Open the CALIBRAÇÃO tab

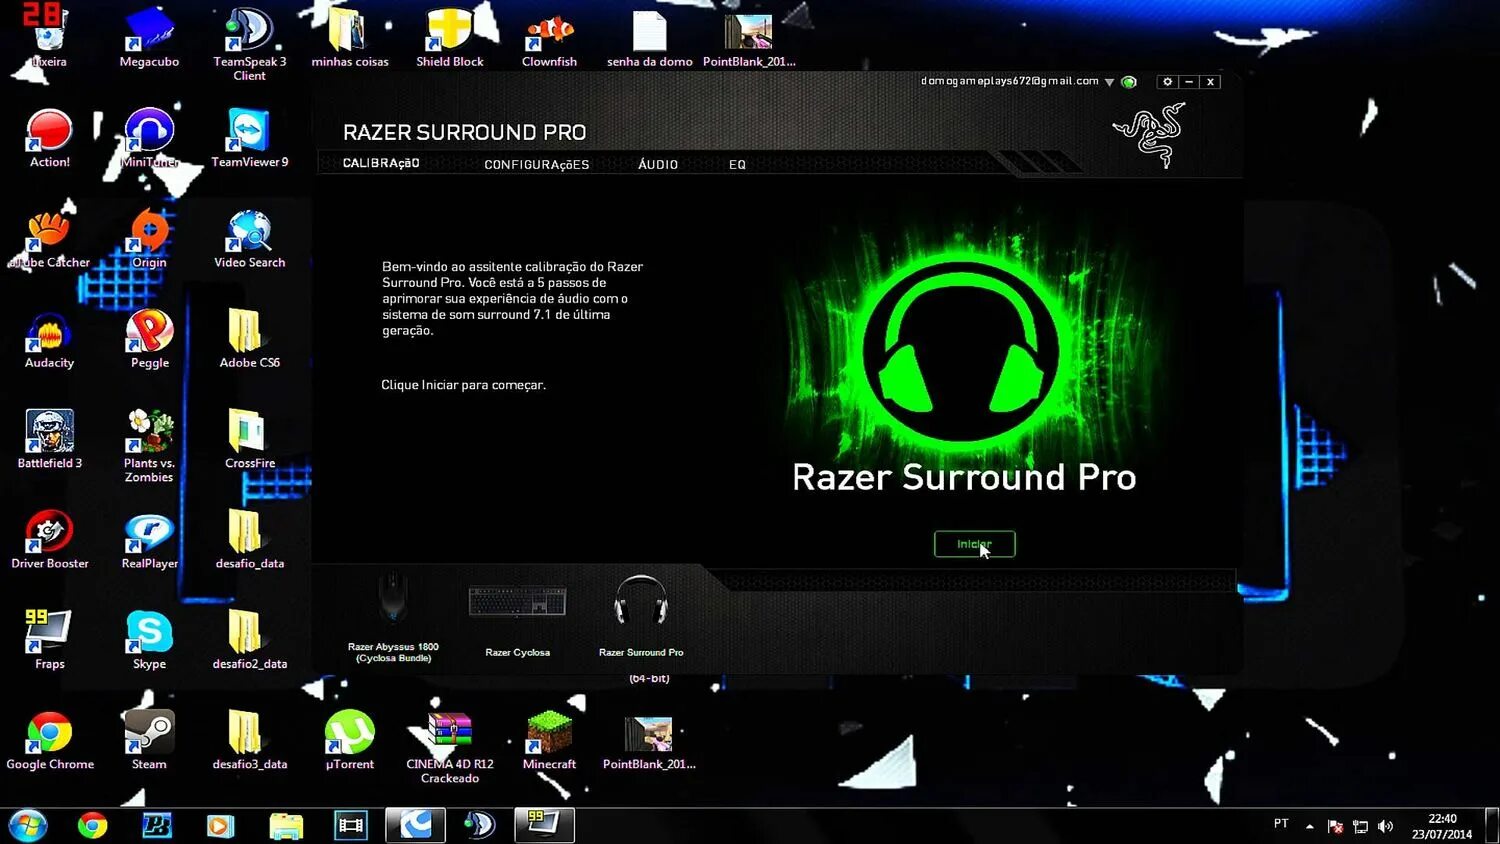click(x=381, y=163)
